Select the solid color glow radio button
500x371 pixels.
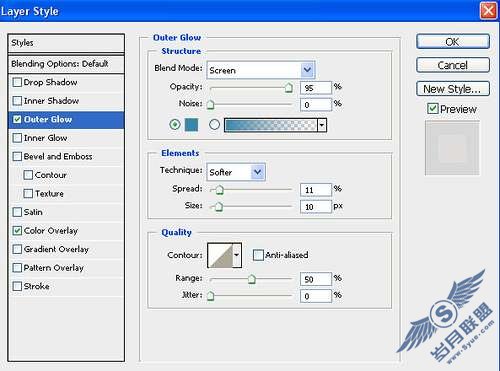(175, 125)
